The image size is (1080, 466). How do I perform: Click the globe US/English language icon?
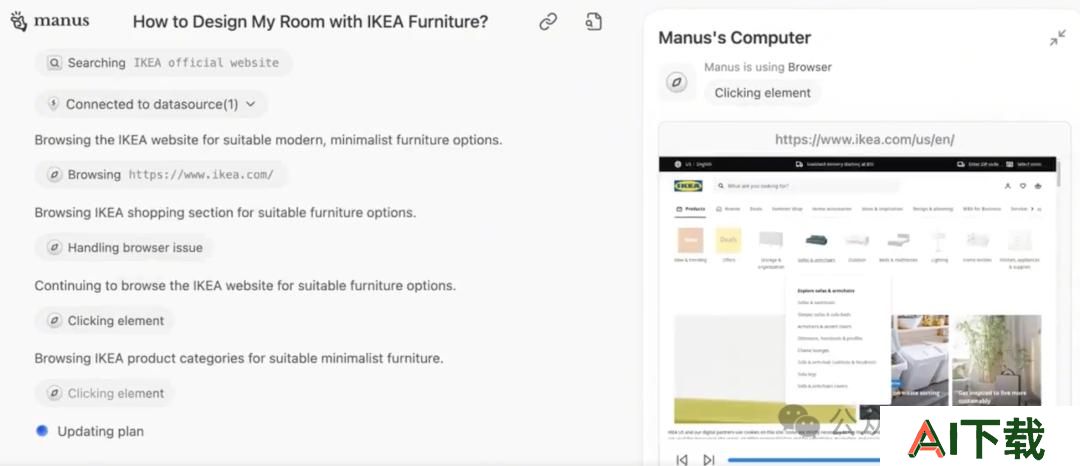click(x=678, y=165)
